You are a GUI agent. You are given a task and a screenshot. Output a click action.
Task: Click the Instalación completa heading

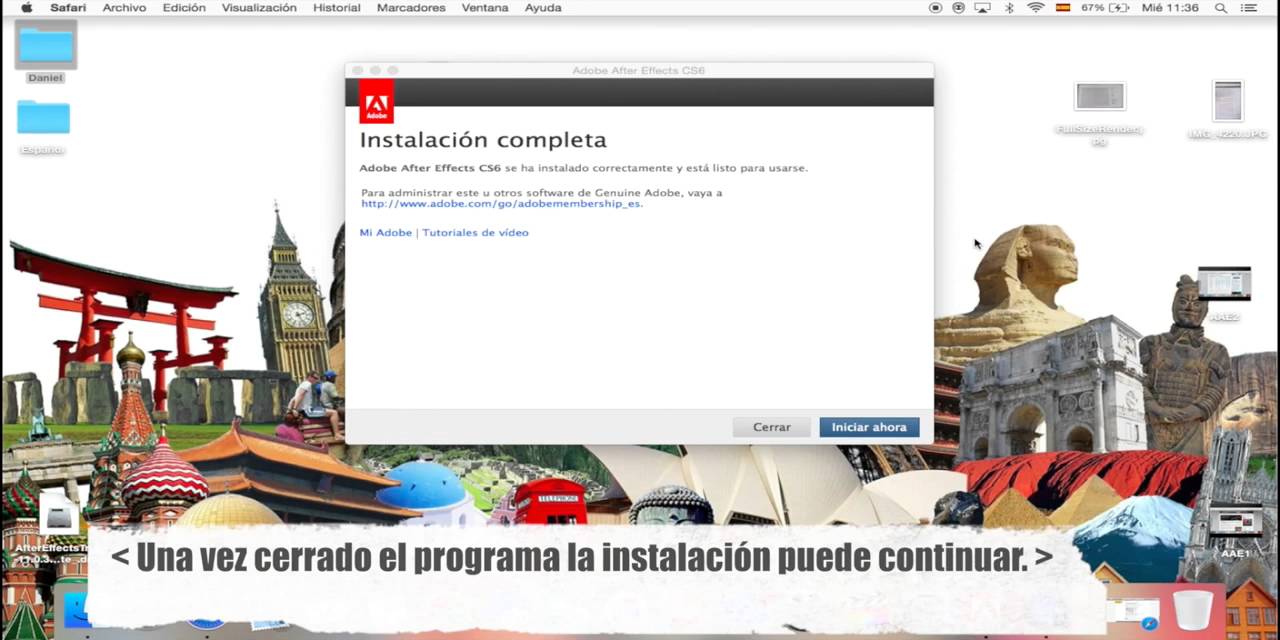[483, 140]
